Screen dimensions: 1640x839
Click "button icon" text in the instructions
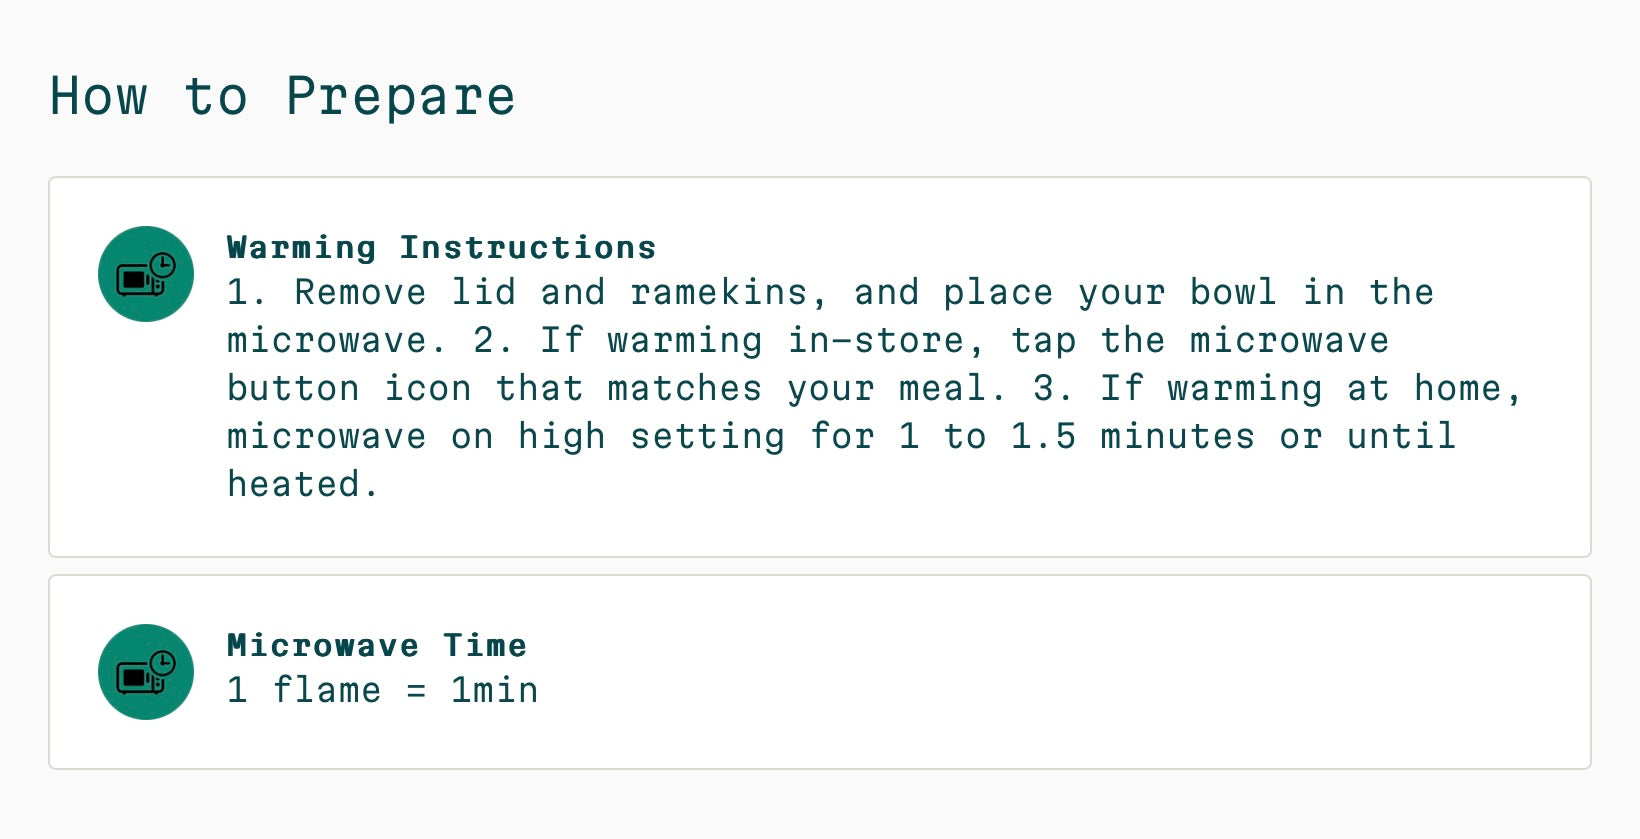(349, 388)
